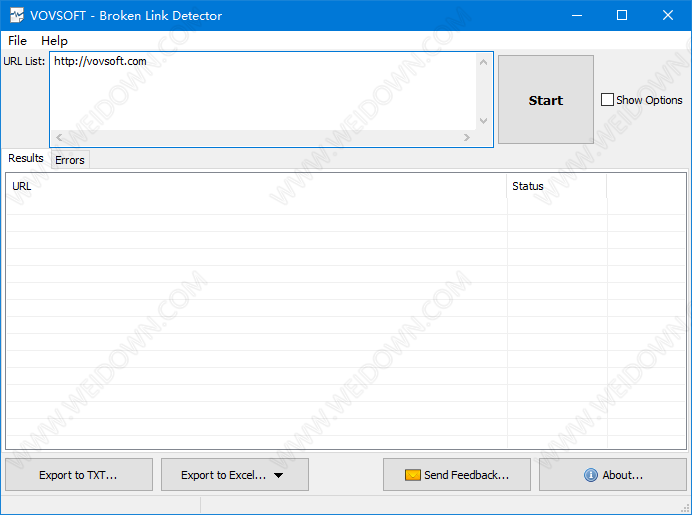692x515 pixels.
Task: Sort by the Status column header
Action: point(557,186)
